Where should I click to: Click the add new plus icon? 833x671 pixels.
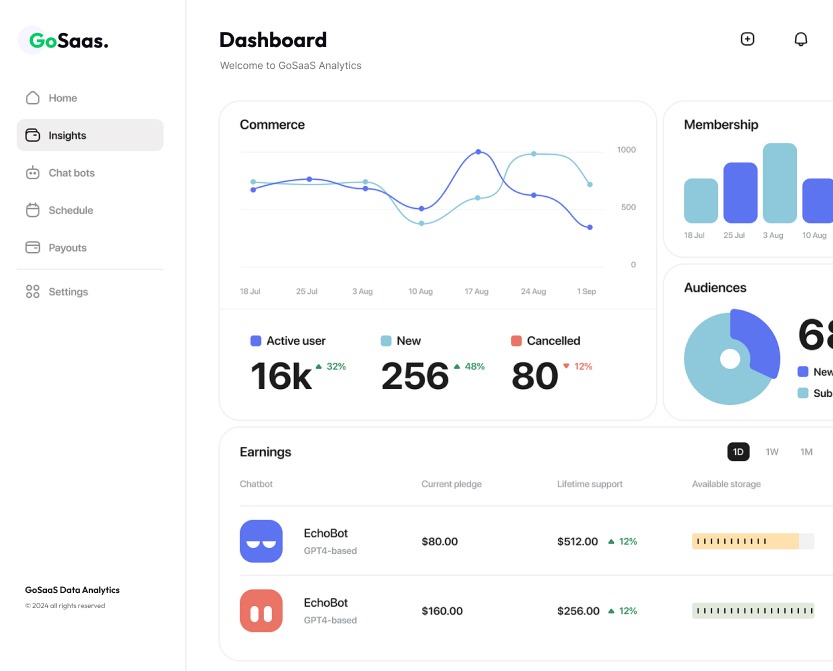(747, 39)
